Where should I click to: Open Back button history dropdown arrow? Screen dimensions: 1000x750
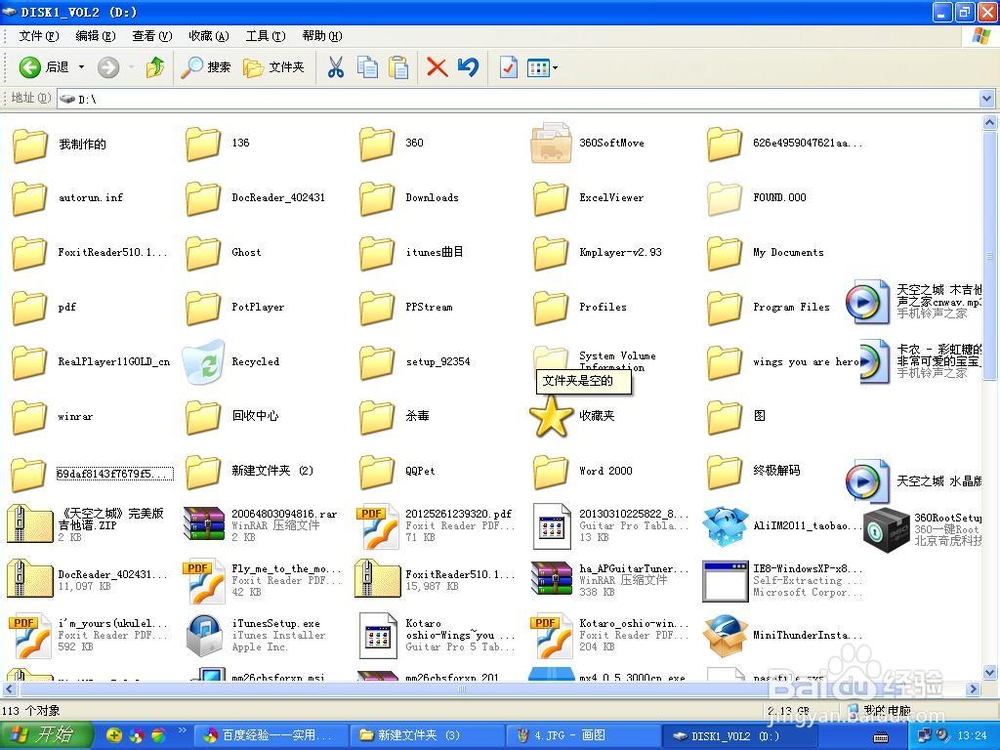81,67
